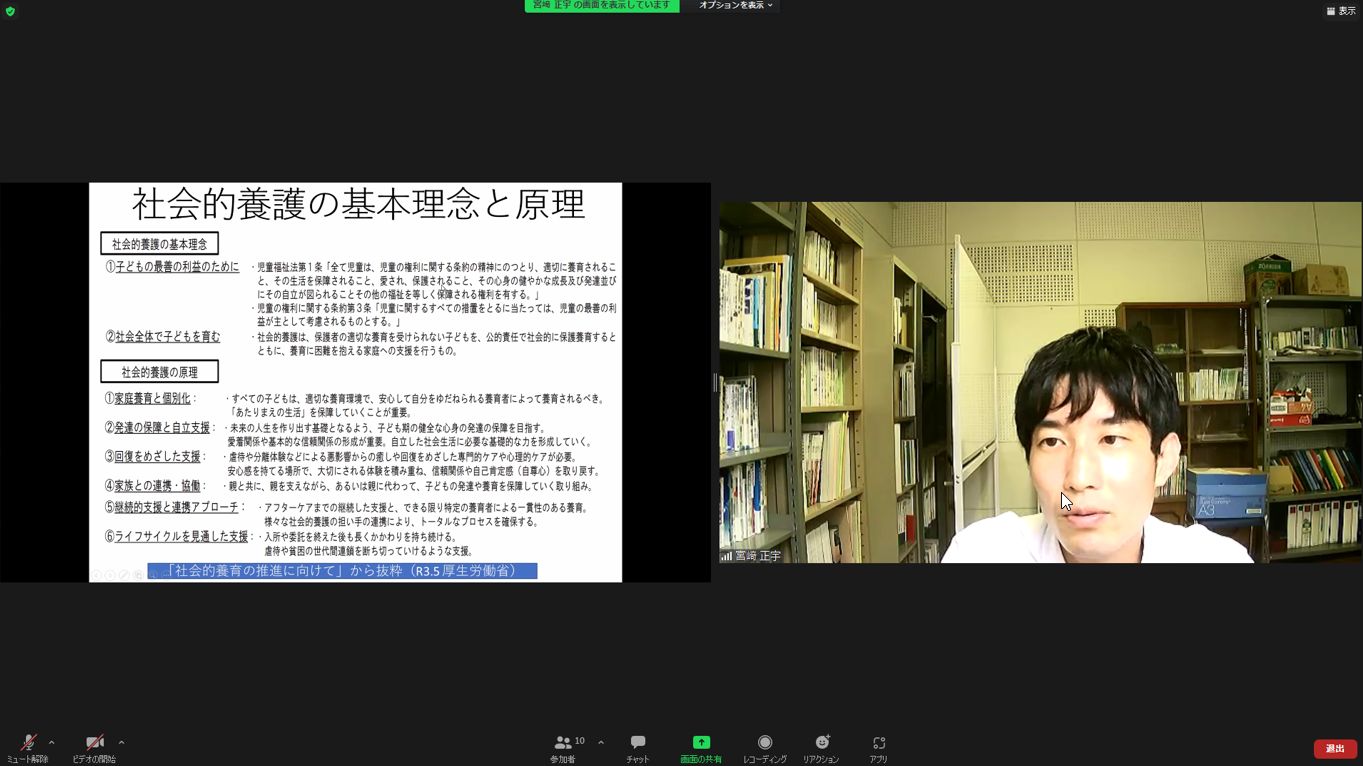
Task: Click the red leave (退出) button
Action: [x=1335, y=749]
